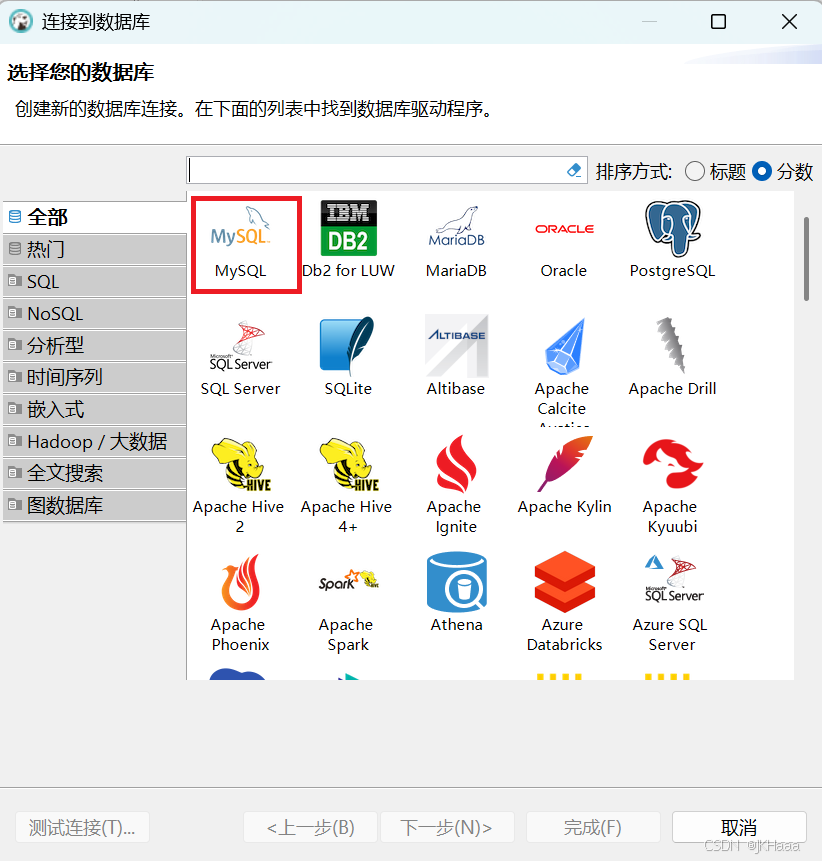Click the 取消 button
This screenshot has height=861, width=822.
[739, 827]
